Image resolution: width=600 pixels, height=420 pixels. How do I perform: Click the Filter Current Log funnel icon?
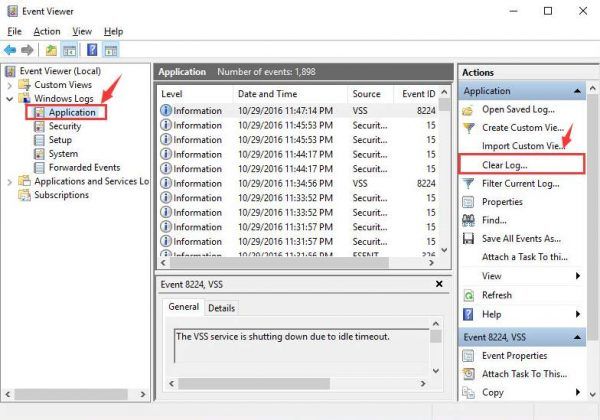point(468,183)
